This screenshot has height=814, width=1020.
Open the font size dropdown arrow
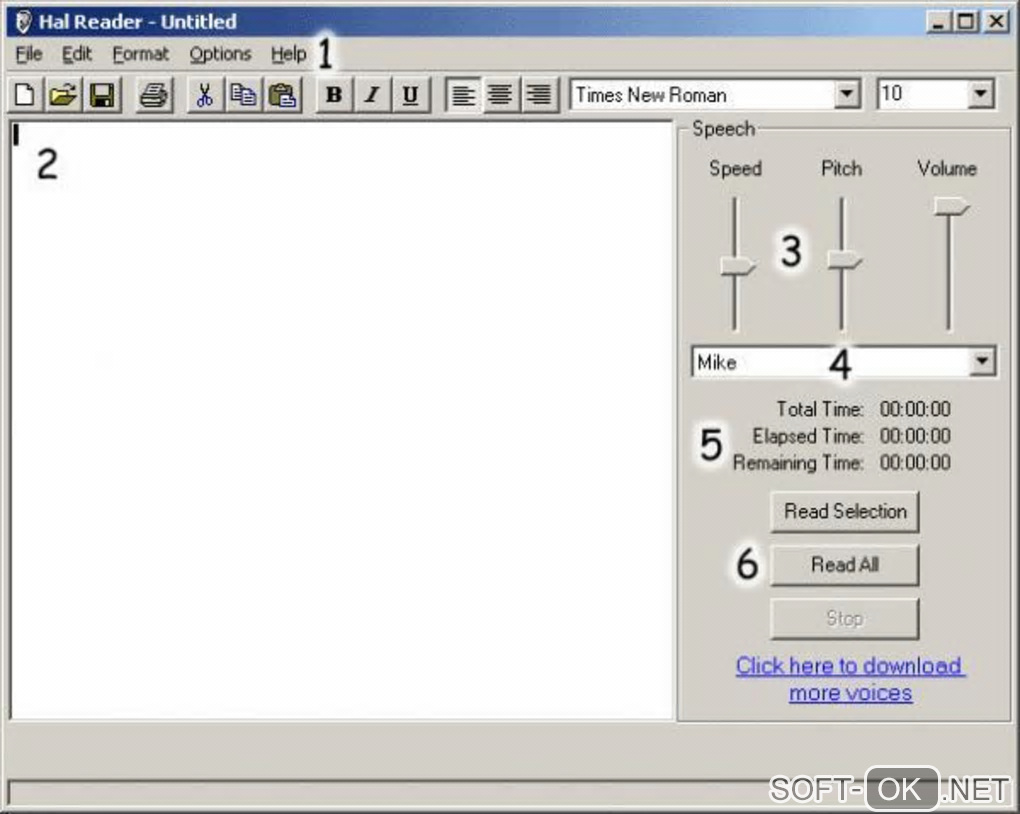(980, 94)
